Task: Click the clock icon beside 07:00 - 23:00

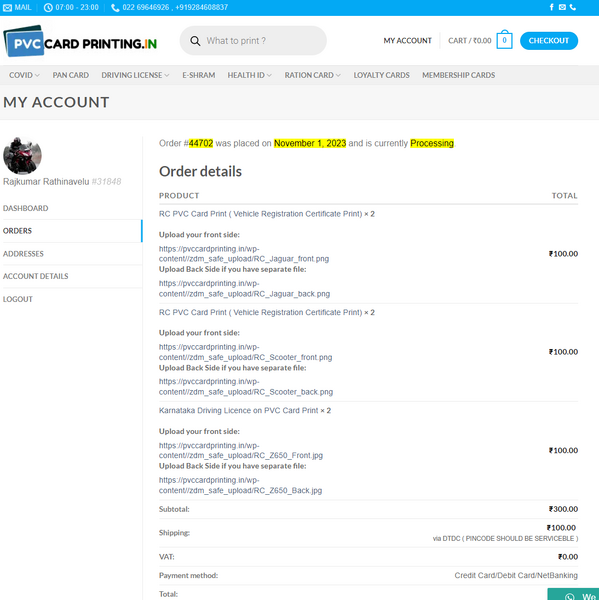Action: (48, 8)
